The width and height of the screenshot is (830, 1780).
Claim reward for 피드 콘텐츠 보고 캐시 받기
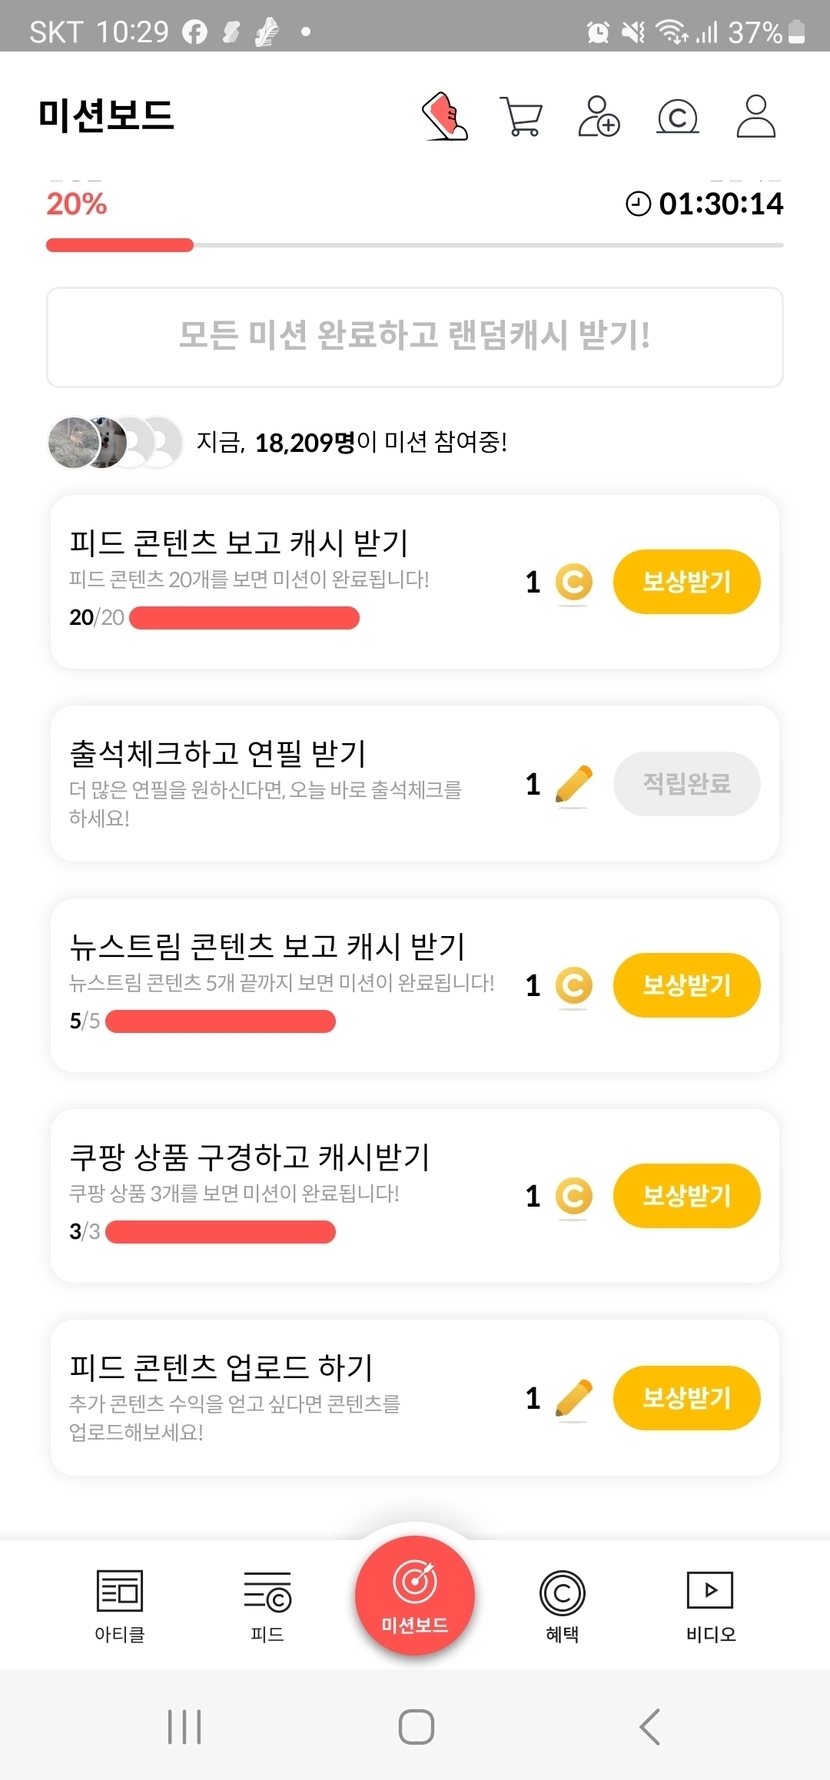tap(686, 582)
